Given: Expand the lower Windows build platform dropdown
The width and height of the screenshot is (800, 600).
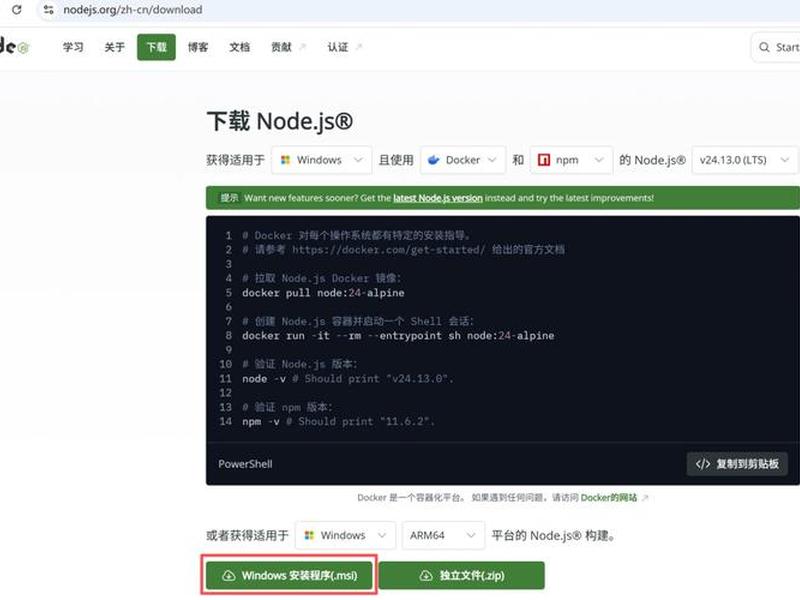Looking at the screenshot, I should [345, 535].
